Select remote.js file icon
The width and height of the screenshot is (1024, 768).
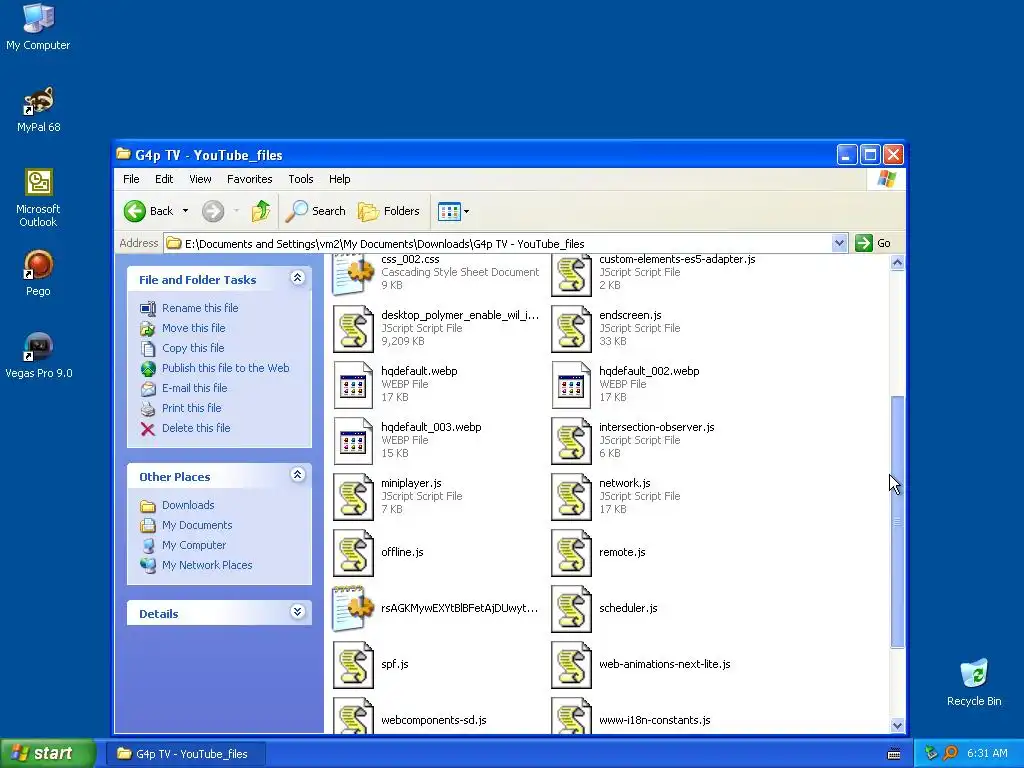pyautogui.click(x=571, y=553)
